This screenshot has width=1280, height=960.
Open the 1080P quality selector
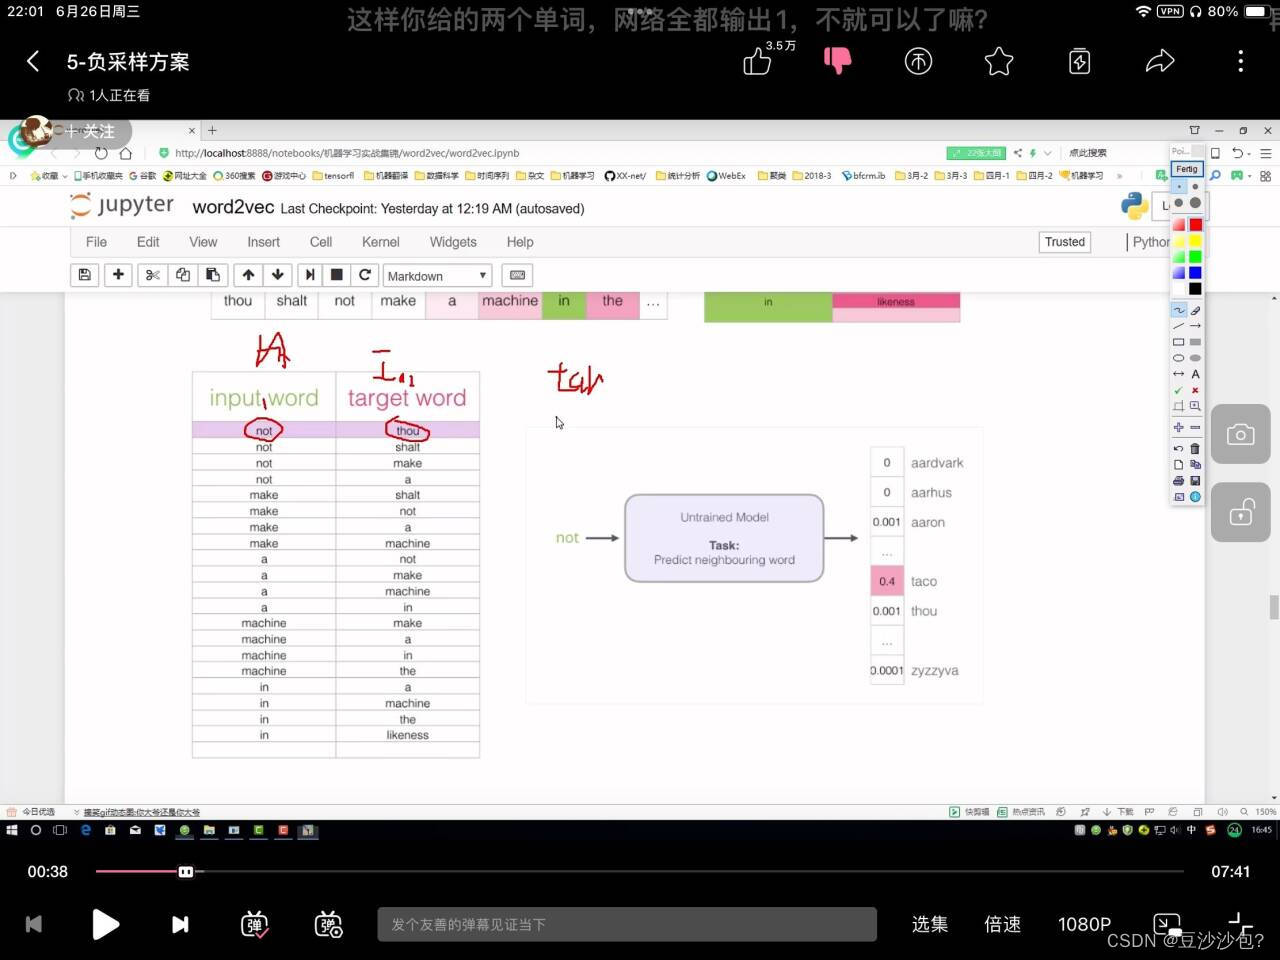point(1084,924)
